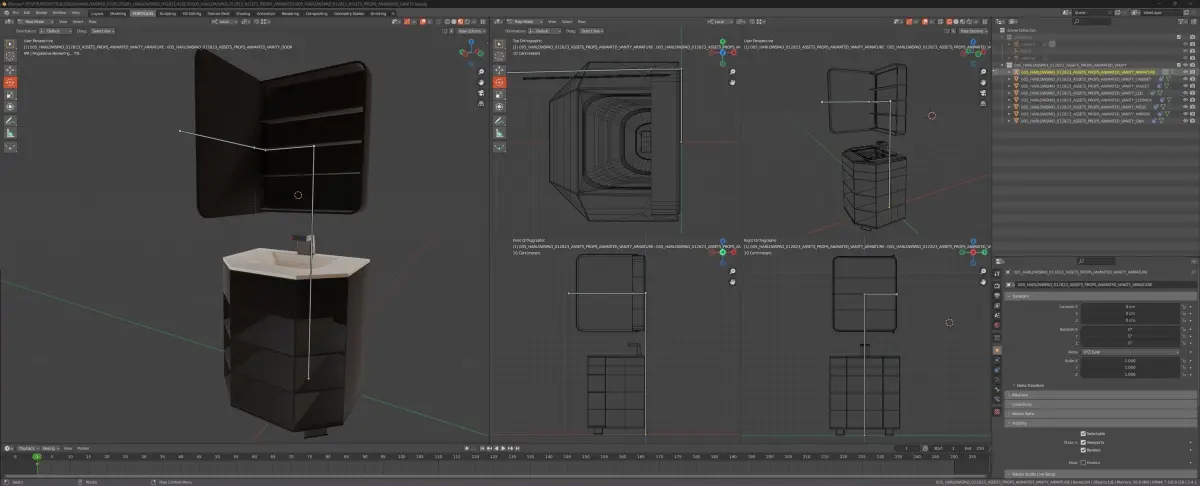
Task: Select the Move tool in main viewport
Action: (x=10, y=70)
